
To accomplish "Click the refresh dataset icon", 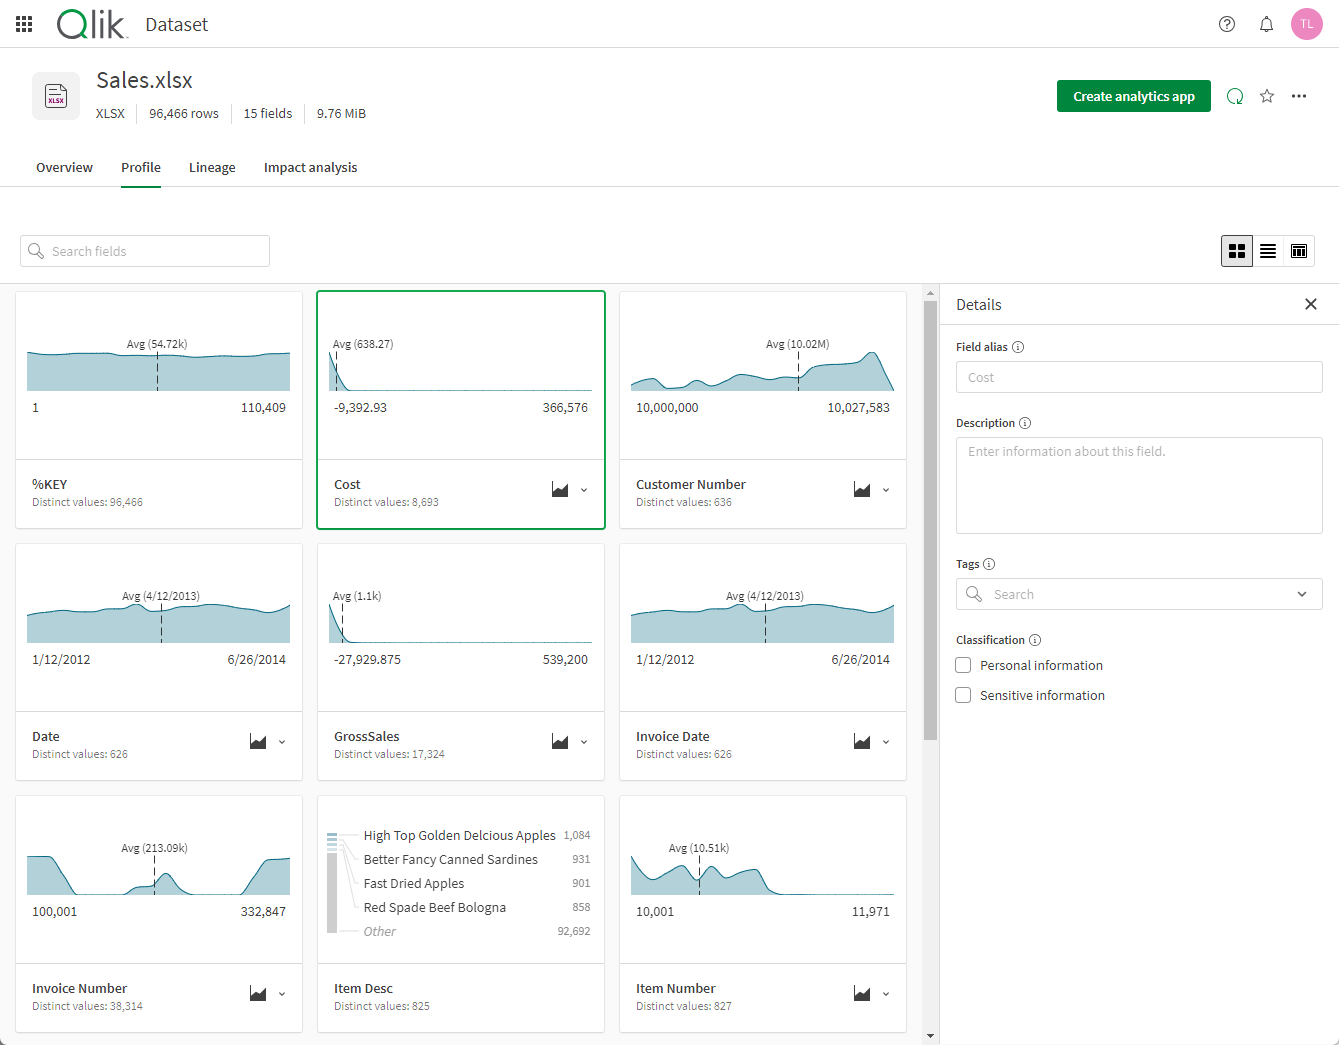I will point(1235,96).
